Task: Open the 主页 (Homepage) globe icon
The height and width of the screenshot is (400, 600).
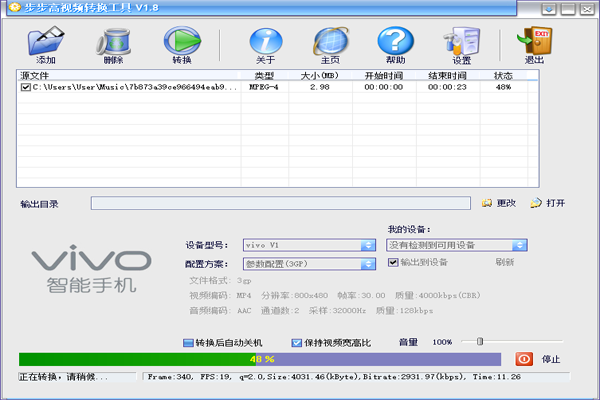Action: [331, 41]
